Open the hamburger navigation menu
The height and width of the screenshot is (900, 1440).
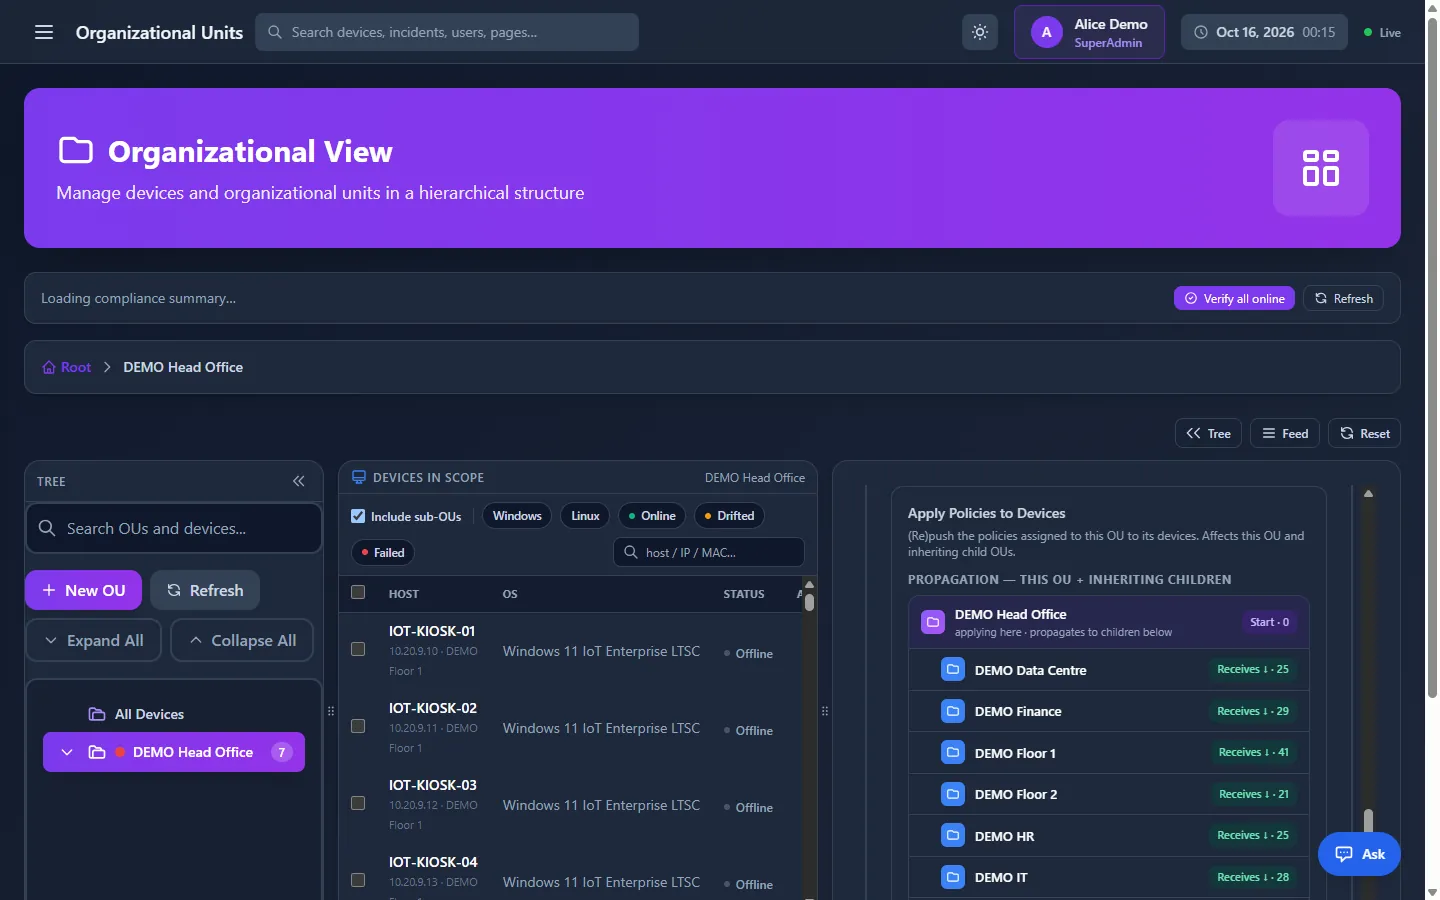[x=44, y=32]
